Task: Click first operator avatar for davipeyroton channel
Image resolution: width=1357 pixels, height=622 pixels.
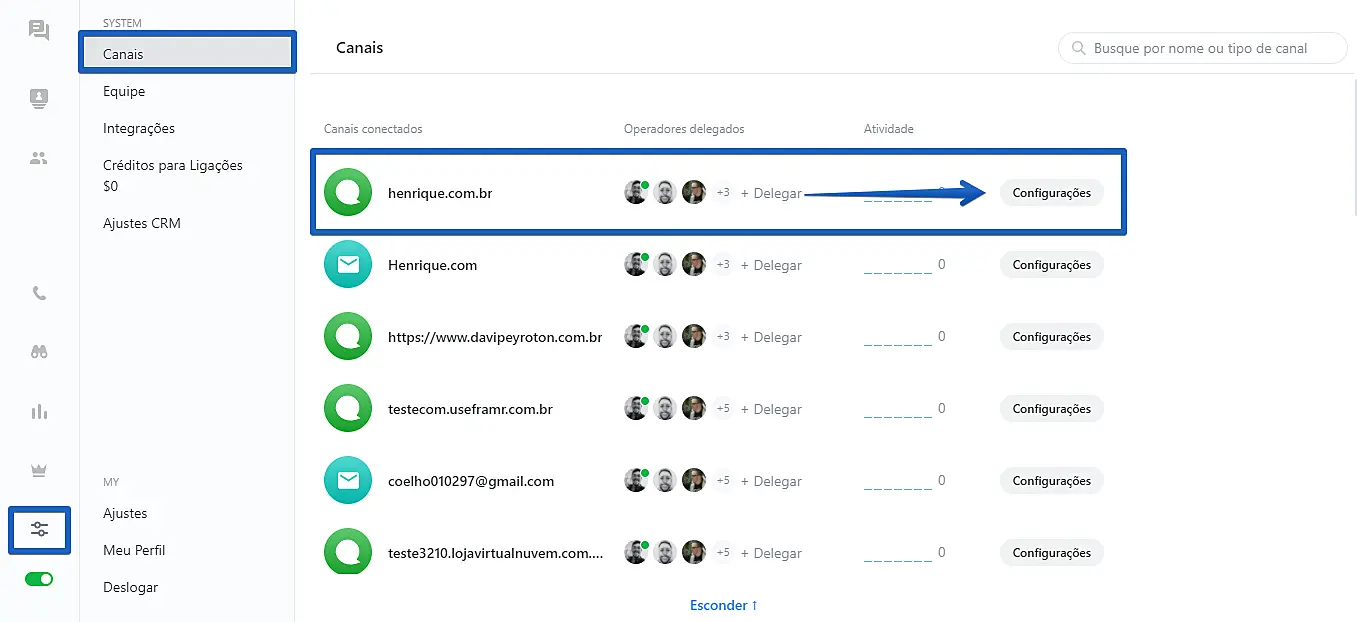Action: 636,337
